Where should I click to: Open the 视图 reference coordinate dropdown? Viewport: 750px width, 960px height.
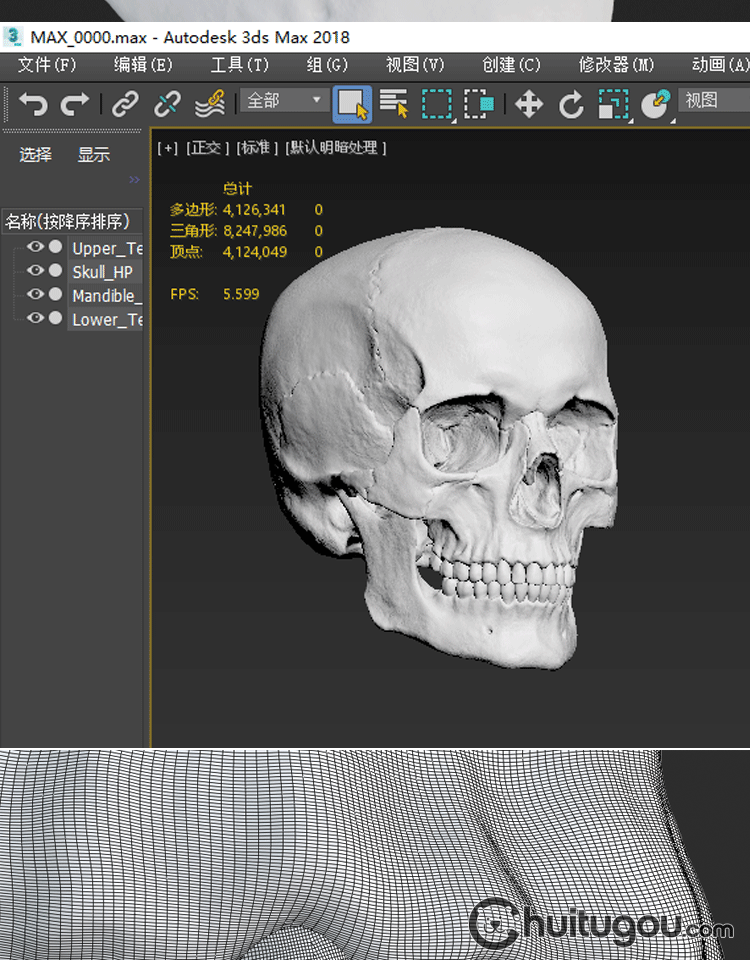pos(712,101)
